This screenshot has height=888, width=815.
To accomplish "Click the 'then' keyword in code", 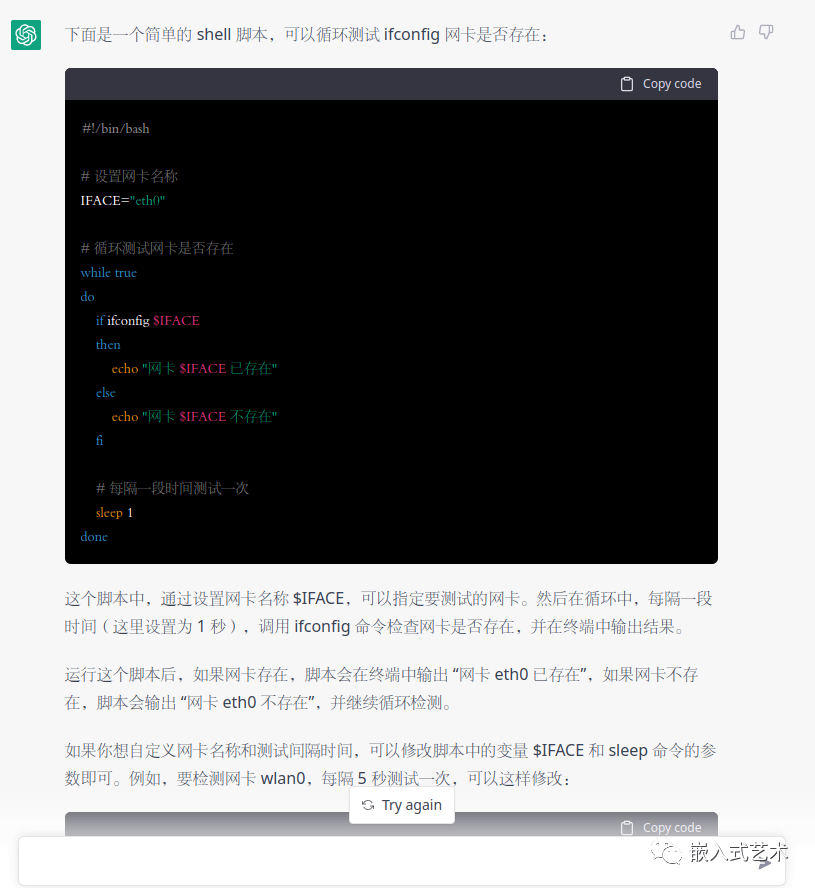I will 108,344.
